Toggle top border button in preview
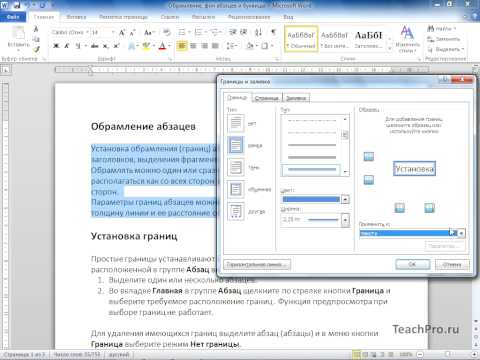The width and height of the screenshot is (480, 360). [x=369, y=156]
